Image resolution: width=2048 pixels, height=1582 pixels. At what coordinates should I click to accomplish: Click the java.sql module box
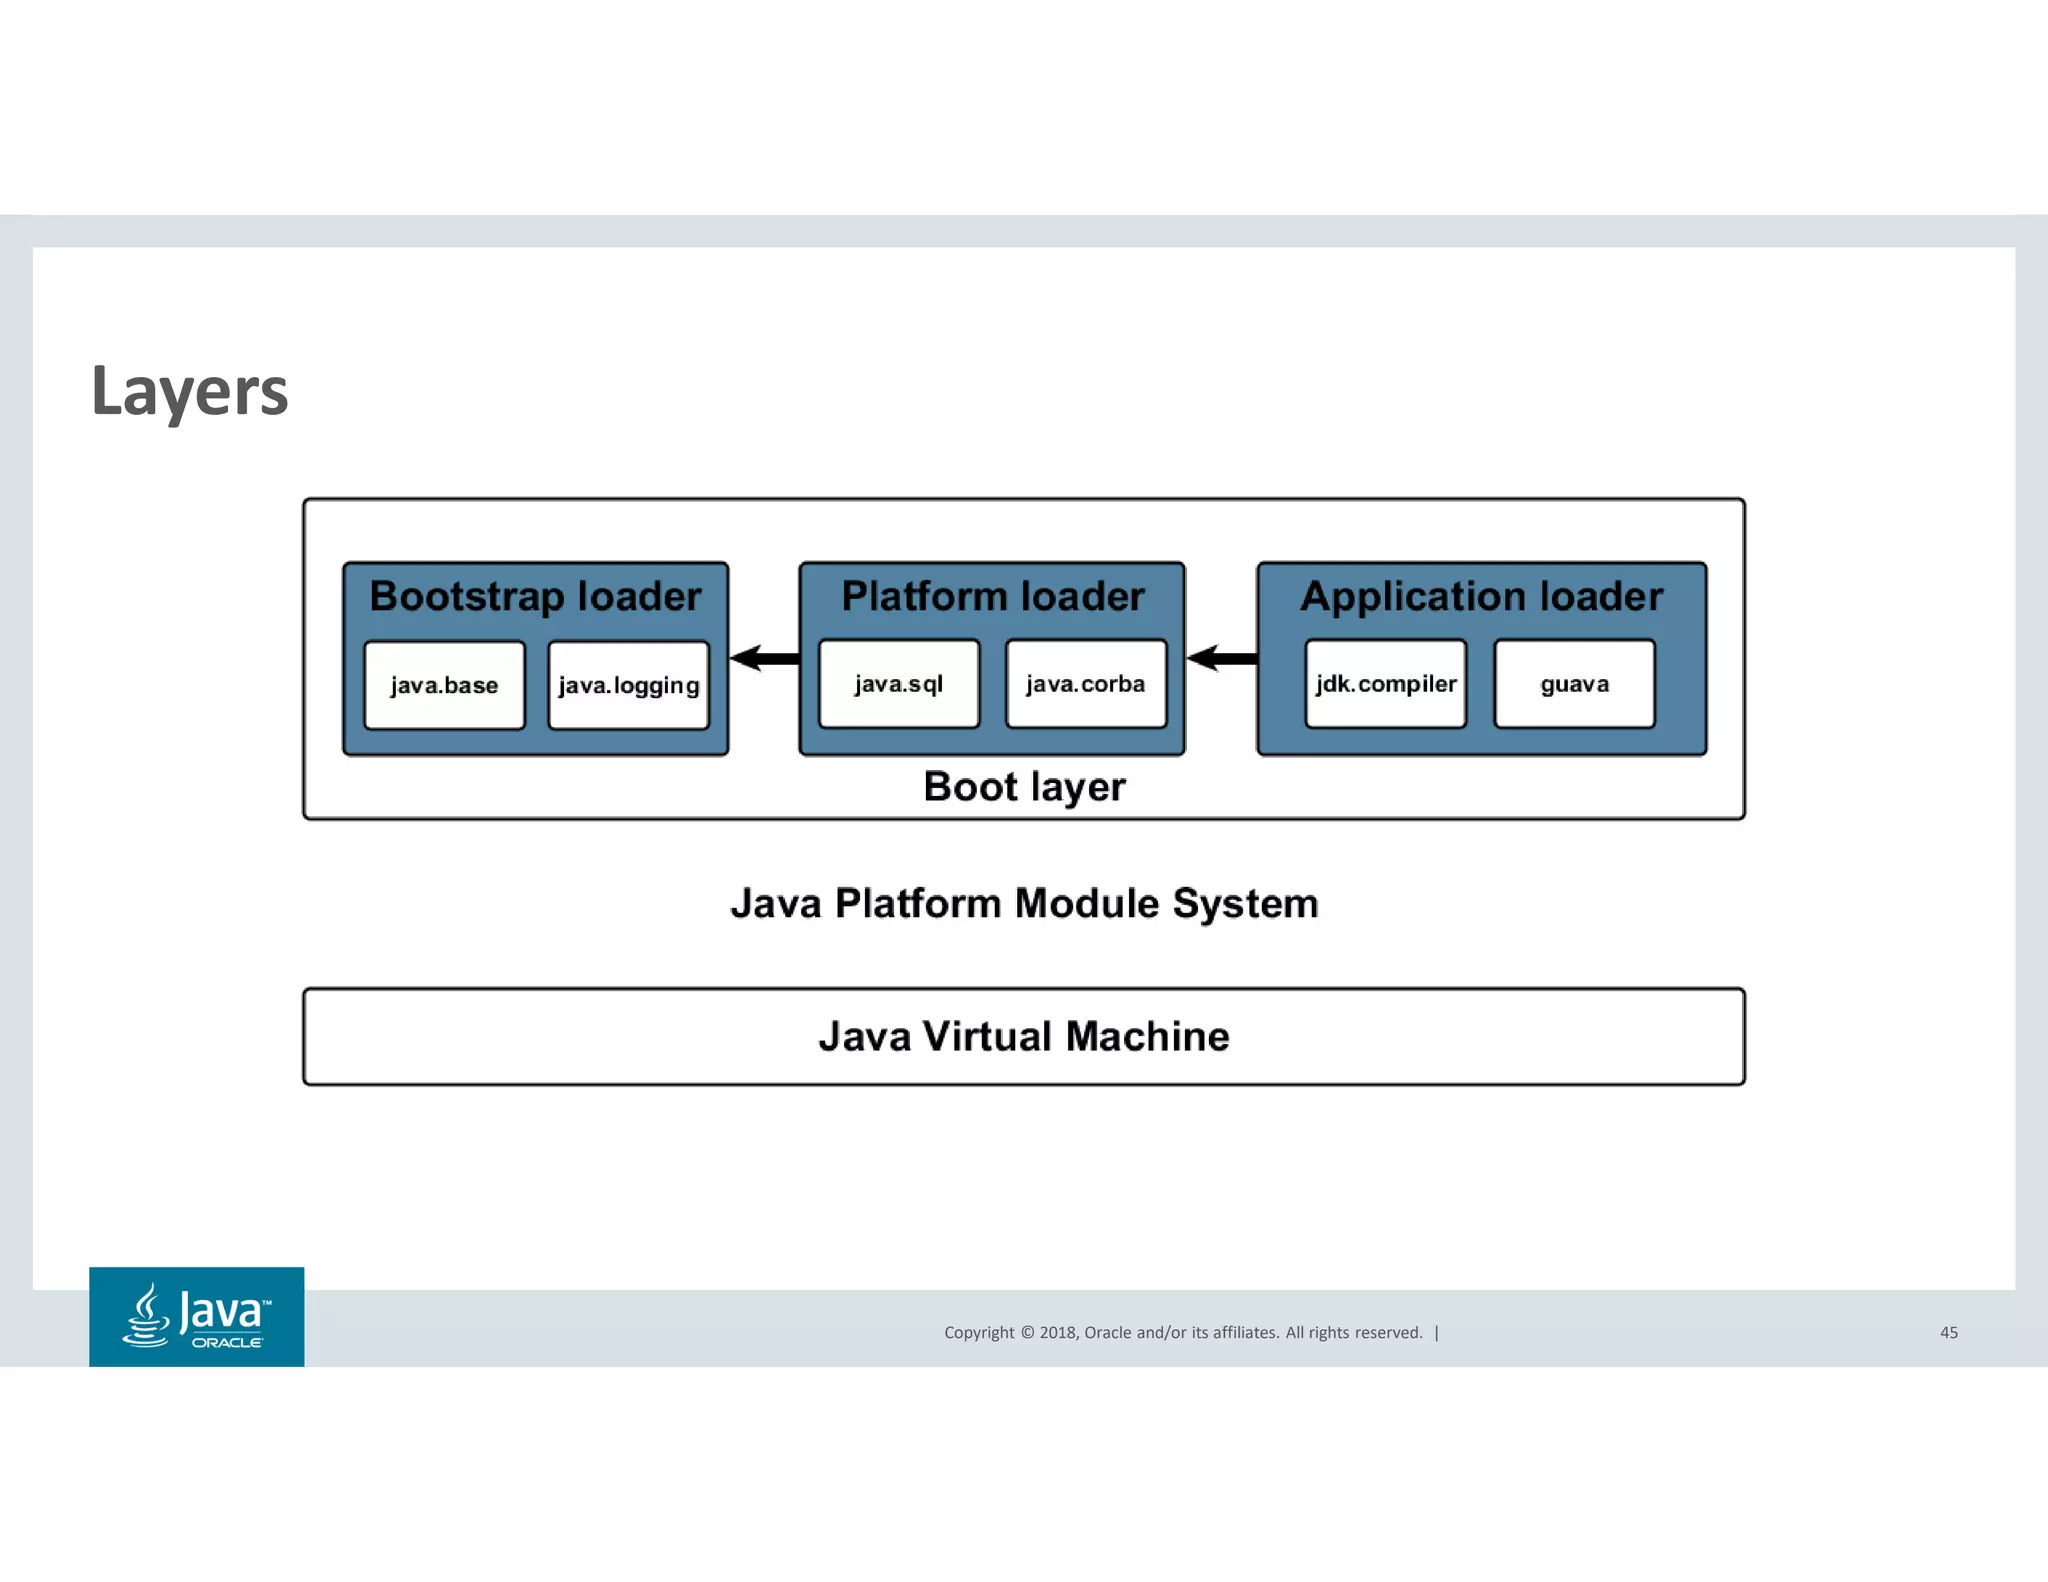898,684
